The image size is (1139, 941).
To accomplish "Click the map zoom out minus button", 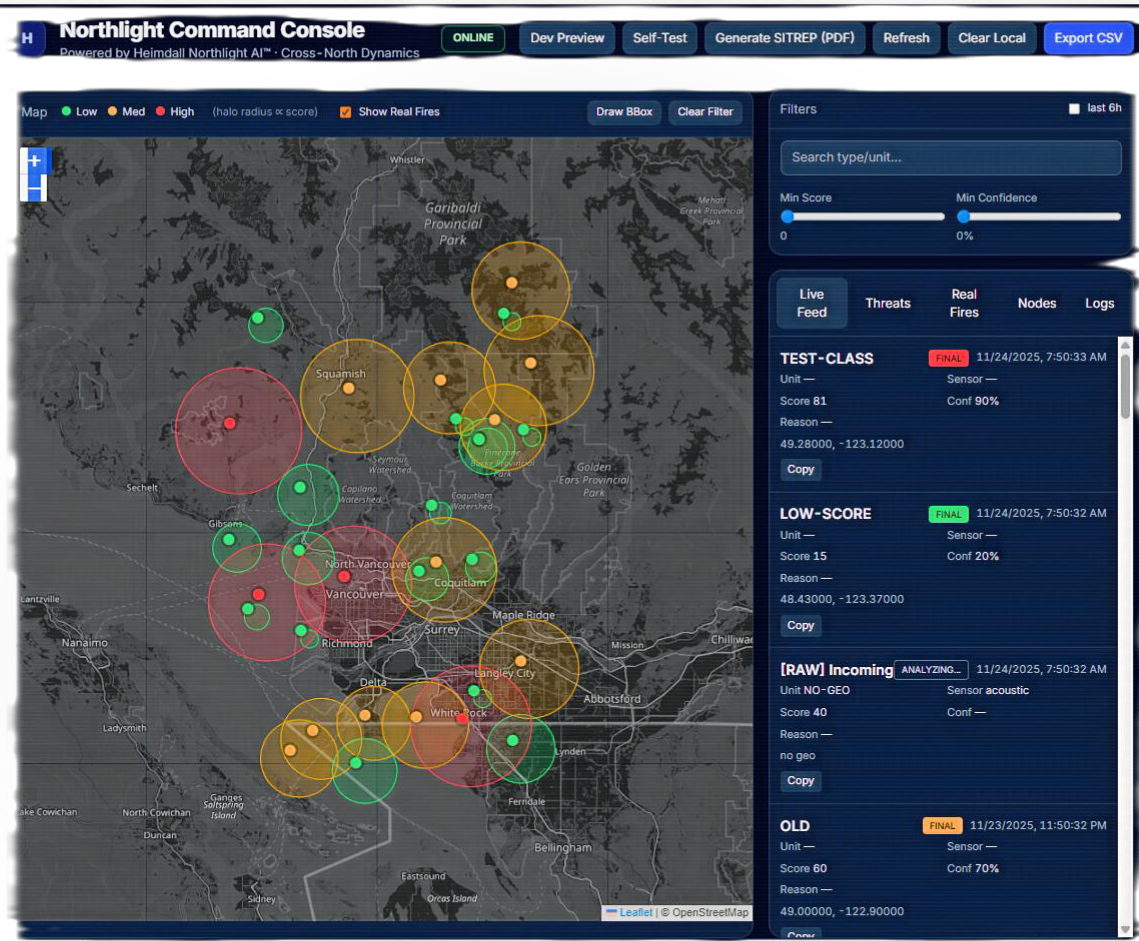I will point(35,189).
